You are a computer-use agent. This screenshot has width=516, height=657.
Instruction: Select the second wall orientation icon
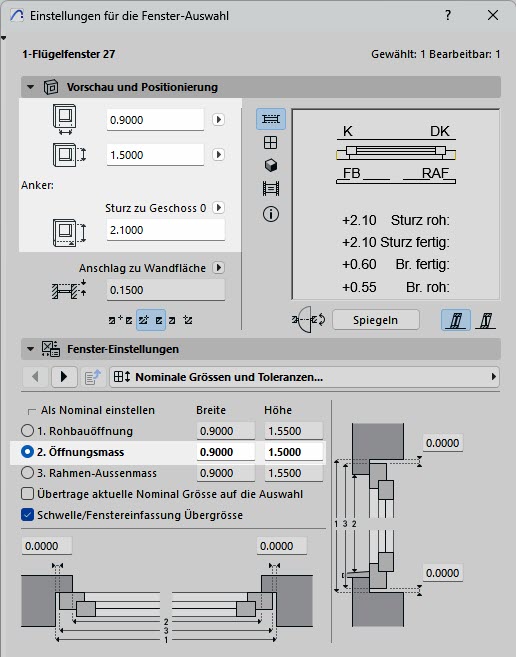tap(485, 321)
